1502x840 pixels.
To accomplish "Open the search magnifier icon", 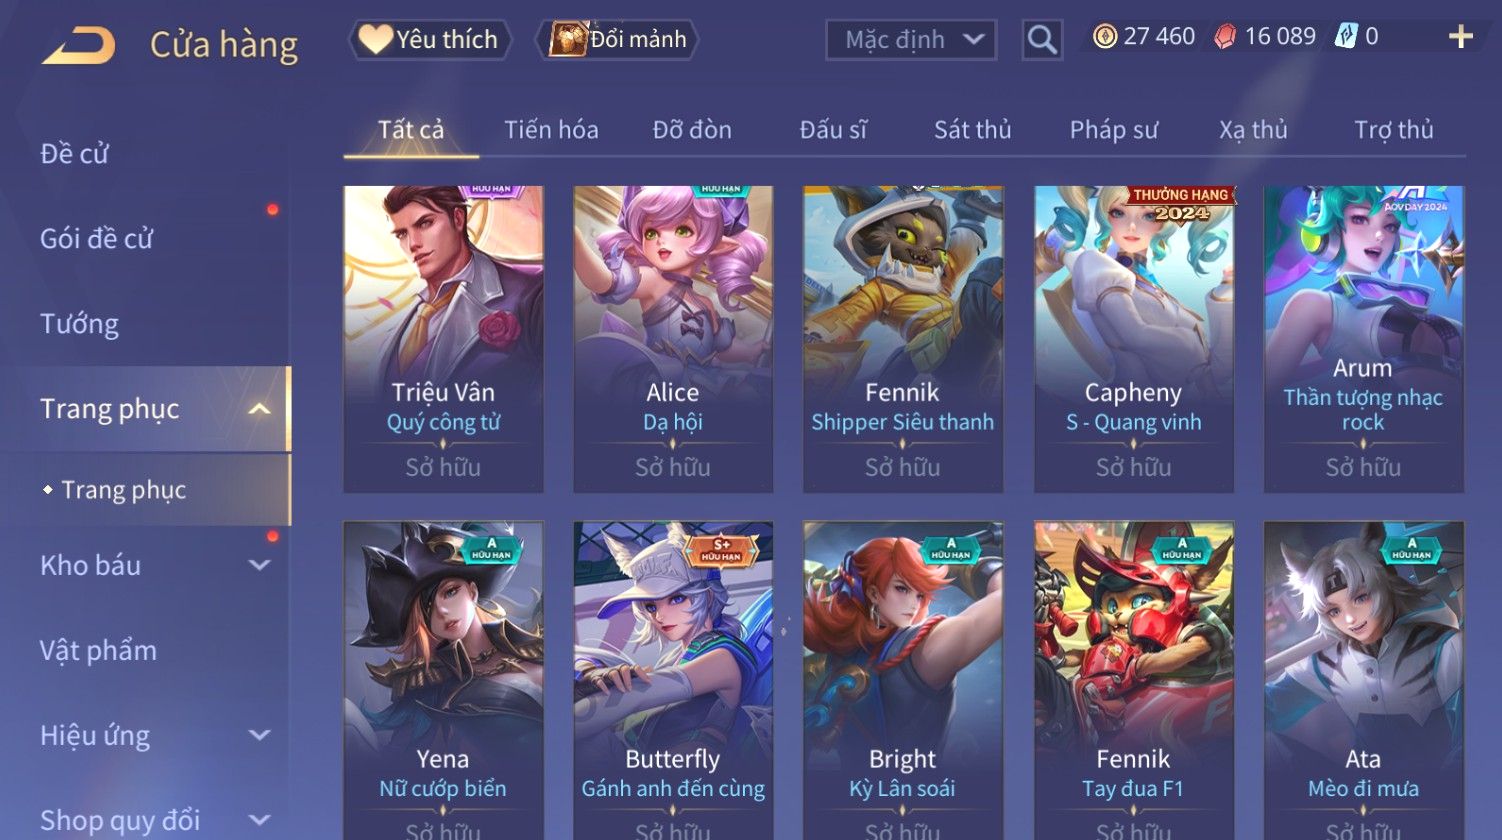I will tap(1042, 40).
